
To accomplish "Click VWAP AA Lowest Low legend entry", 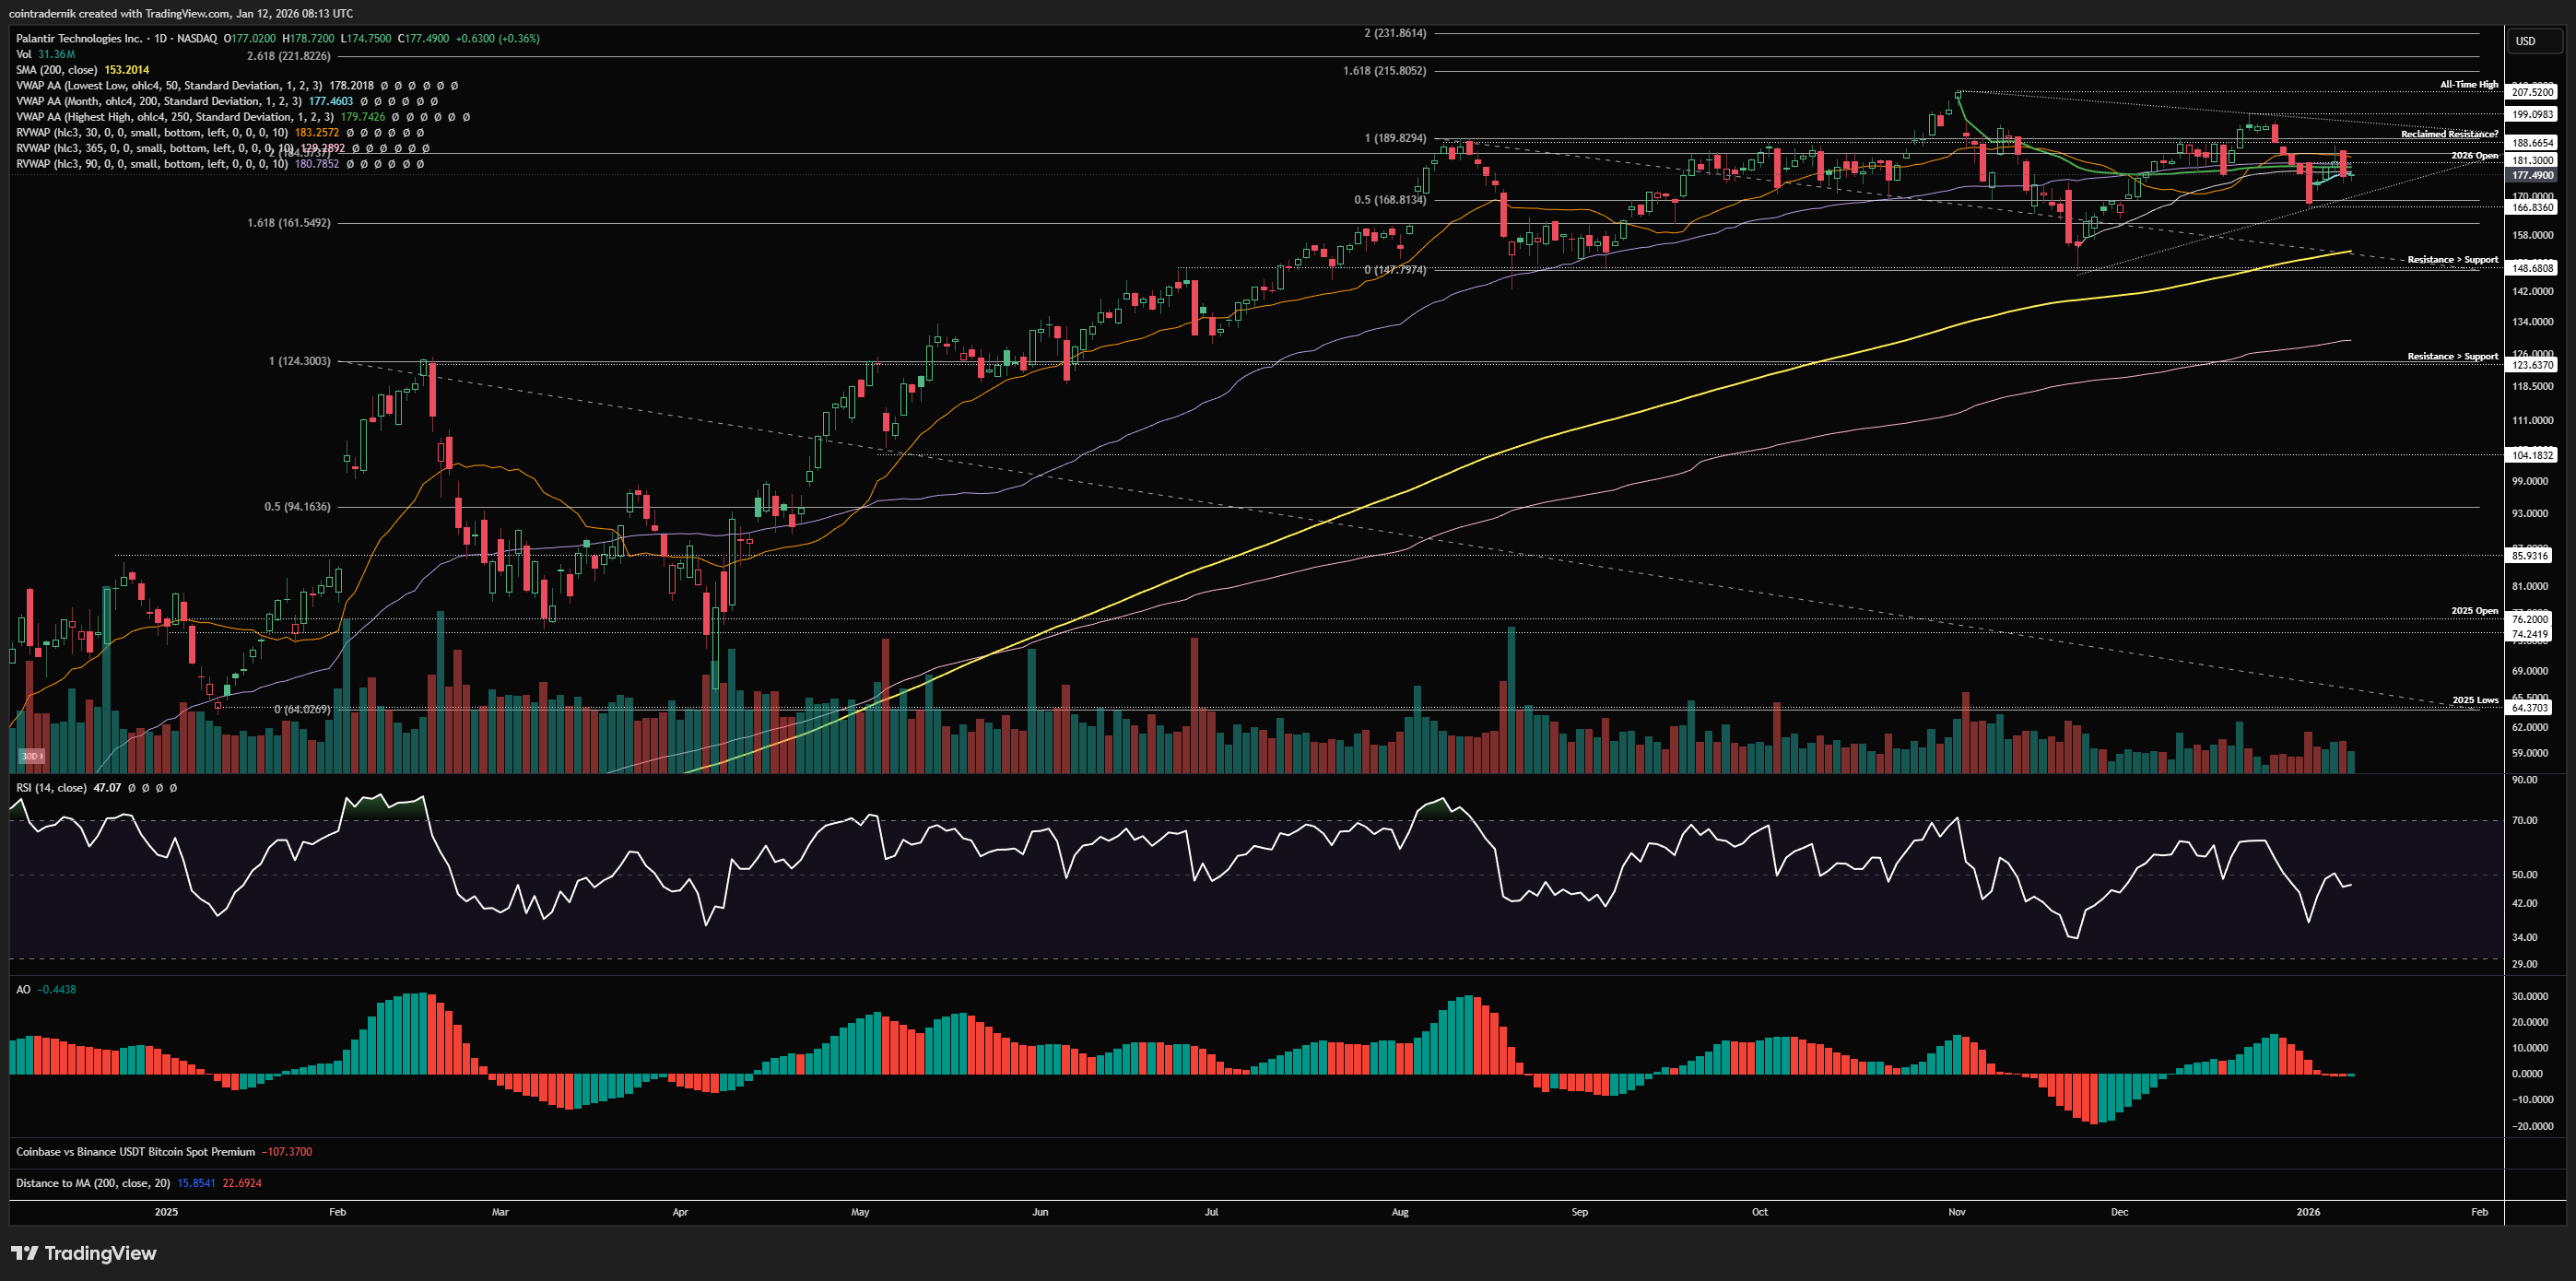I will pyautogui.click(x=168, y=86).
